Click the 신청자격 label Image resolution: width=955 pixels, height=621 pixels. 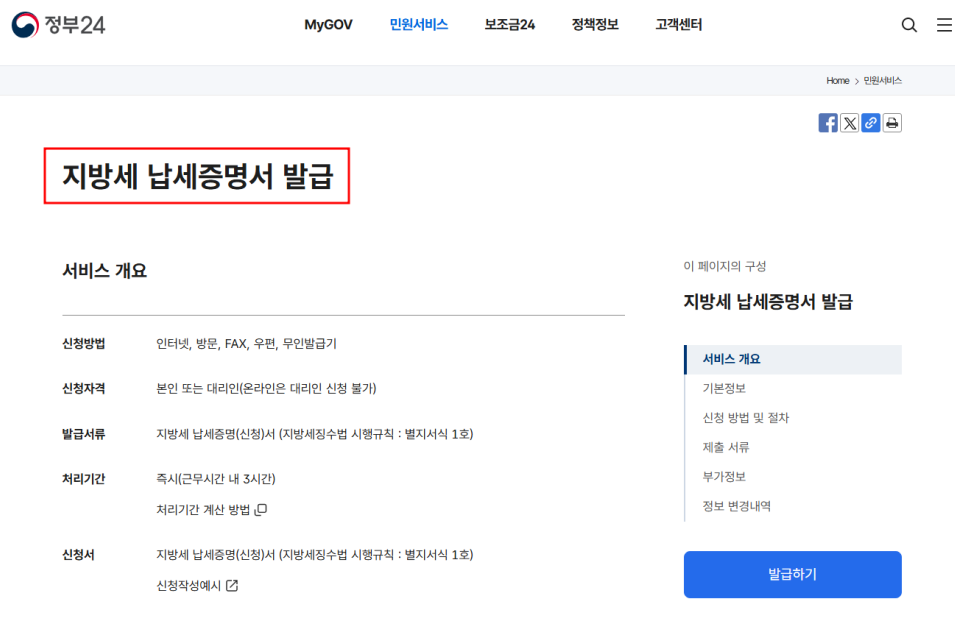tap(83, 388)
